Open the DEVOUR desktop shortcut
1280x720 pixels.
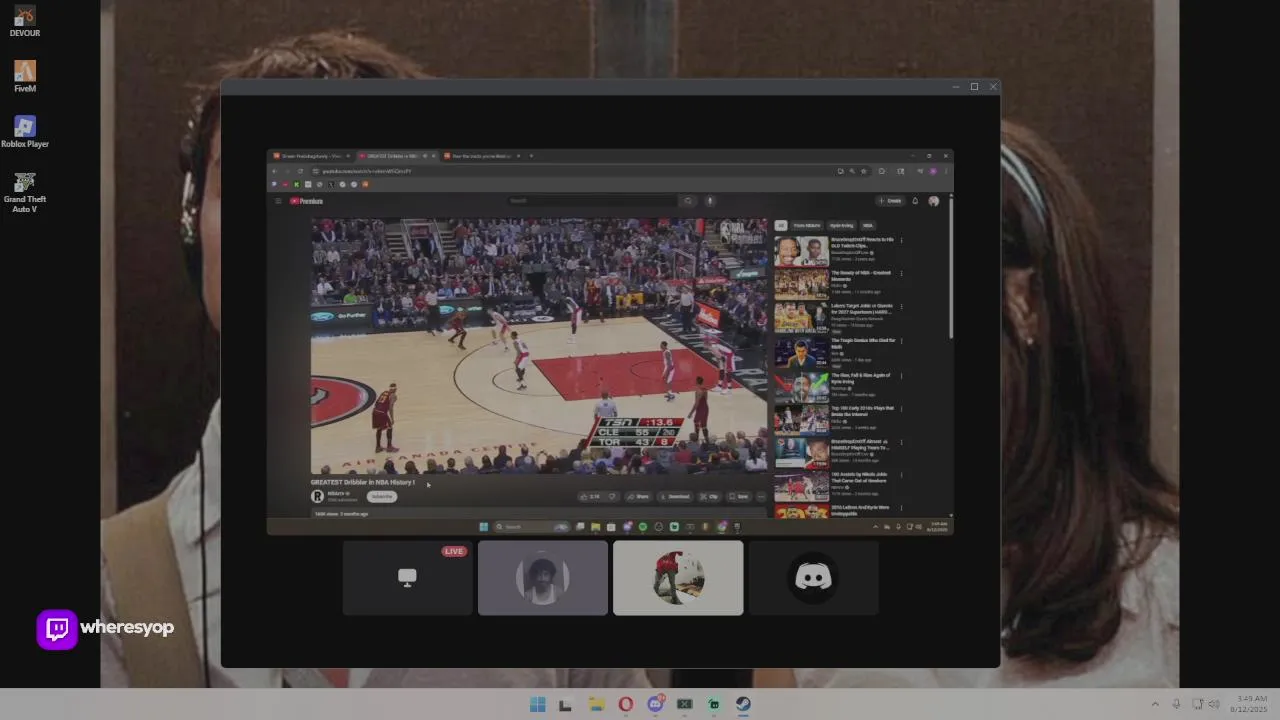(x=25, y=22)
